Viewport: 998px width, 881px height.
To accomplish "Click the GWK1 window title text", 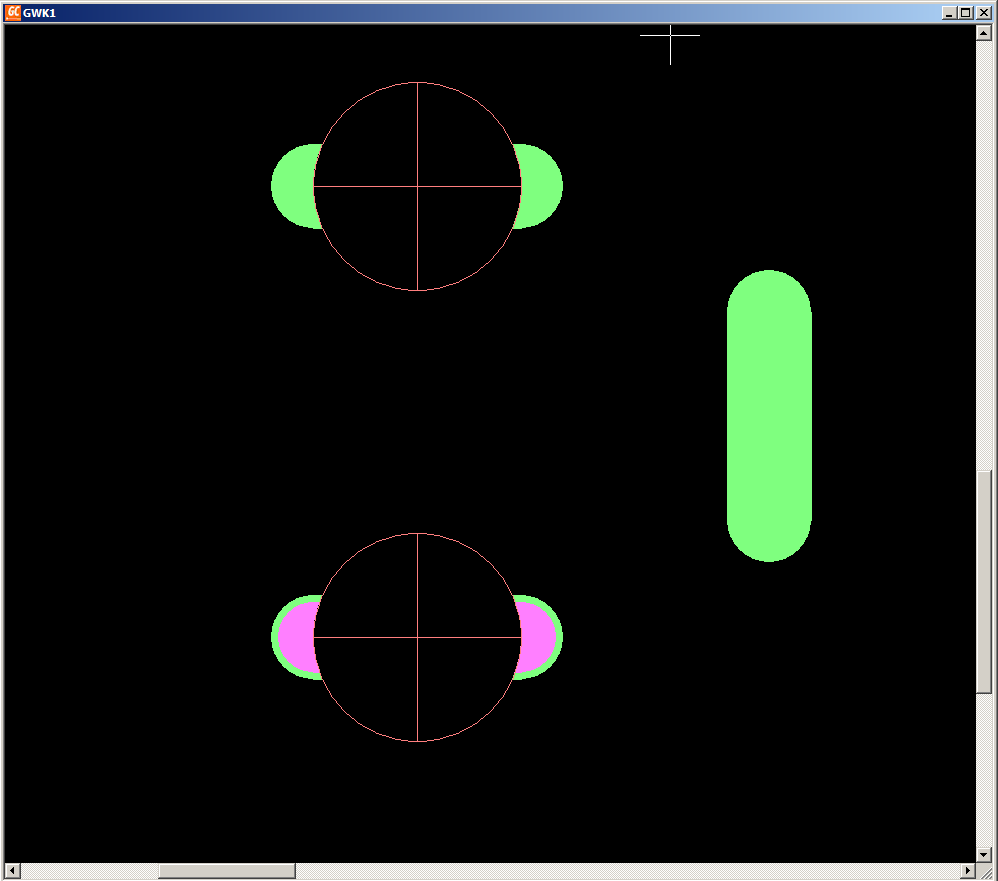I will point(39,13).
